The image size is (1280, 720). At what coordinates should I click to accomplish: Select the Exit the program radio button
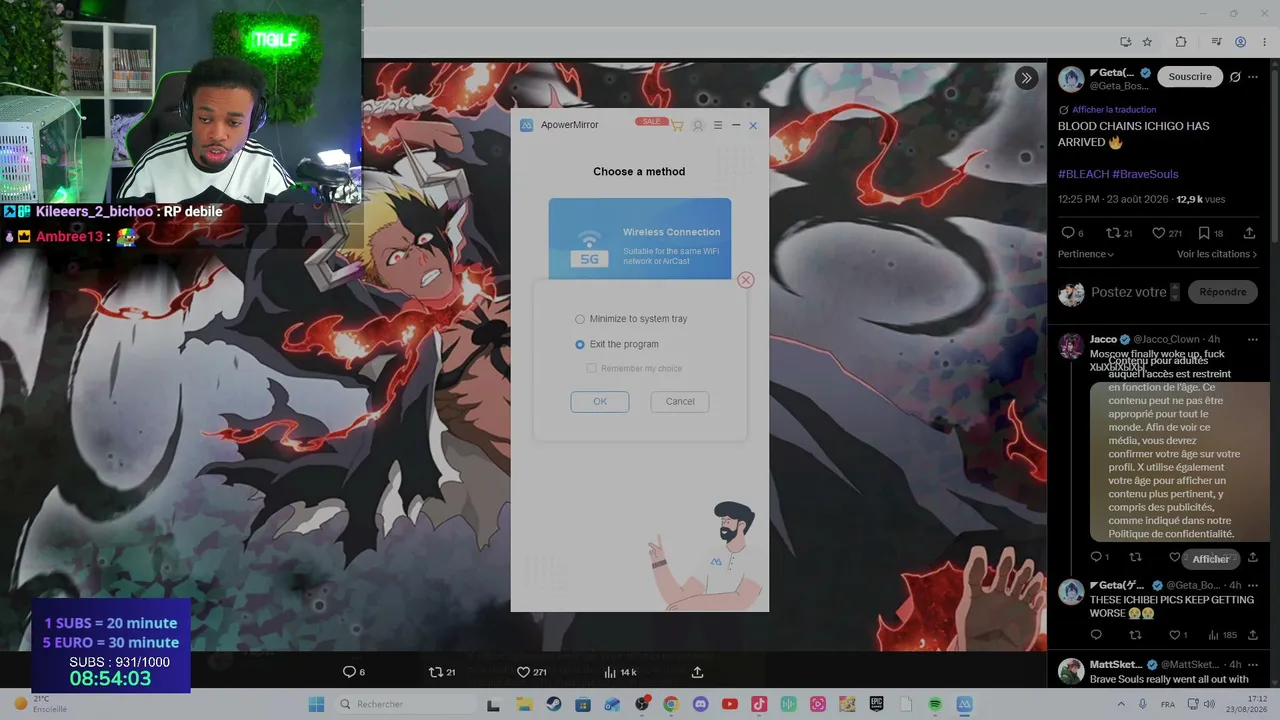click(x=580, y=344)
